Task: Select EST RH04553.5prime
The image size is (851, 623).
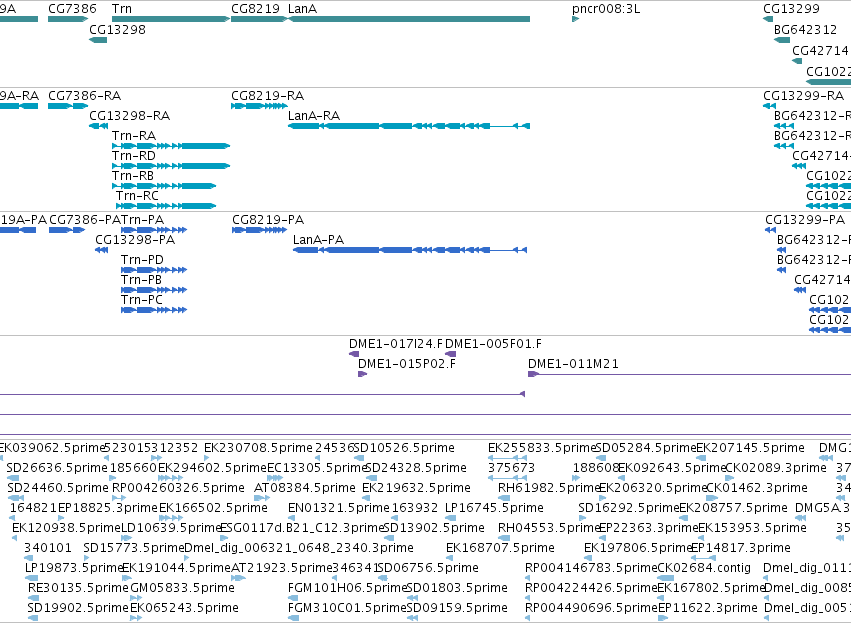Action: click(548, 528)
